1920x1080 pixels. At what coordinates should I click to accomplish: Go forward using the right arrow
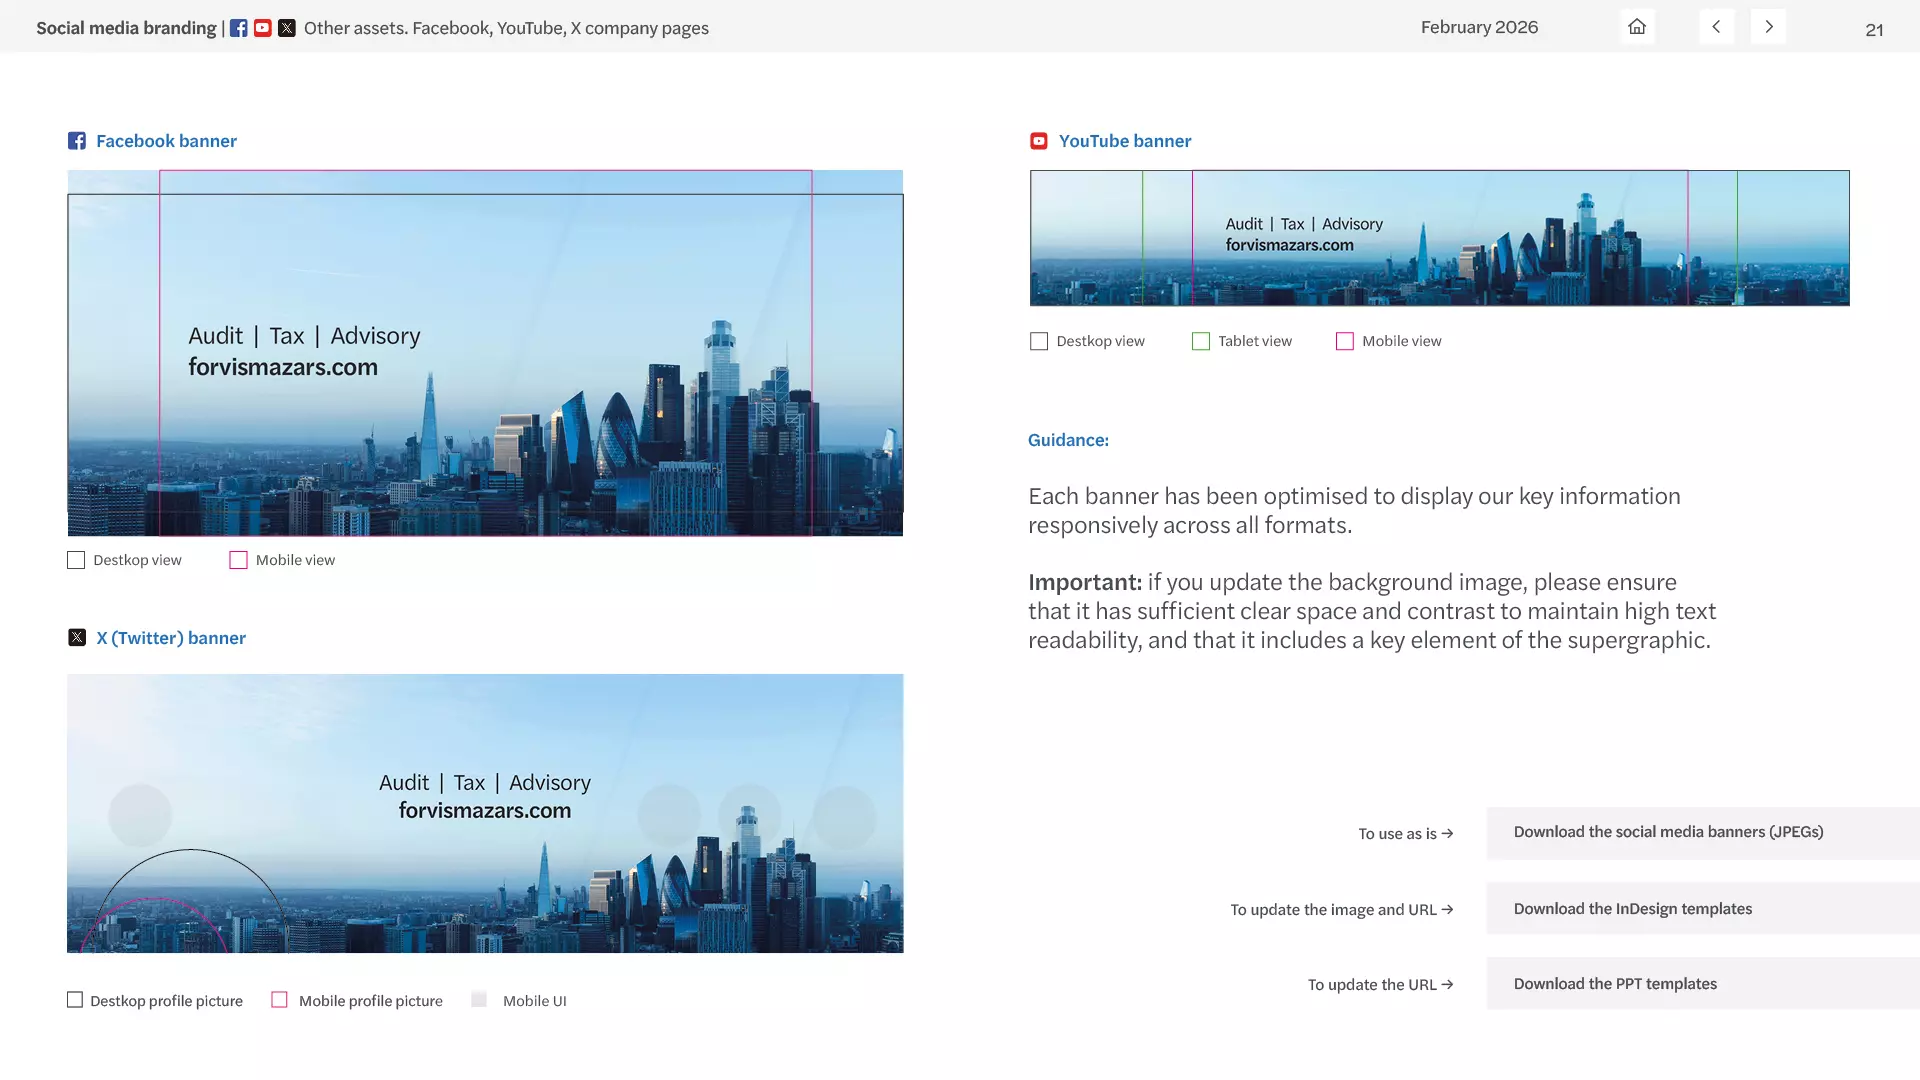(x=1768, y=26)
